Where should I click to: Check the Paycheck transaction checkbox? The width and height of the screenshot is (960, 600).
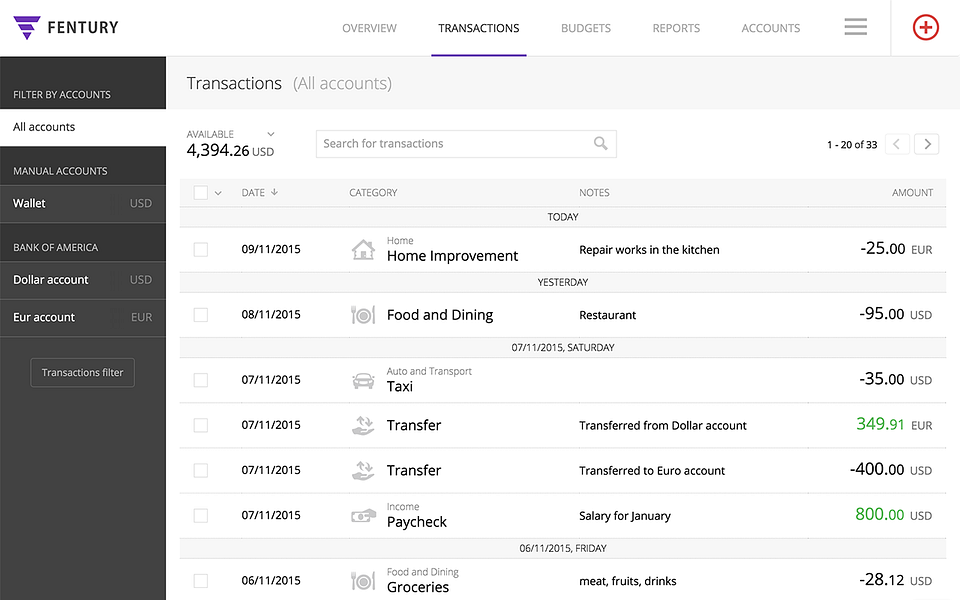pyautogui.click(x=200, y=516)
